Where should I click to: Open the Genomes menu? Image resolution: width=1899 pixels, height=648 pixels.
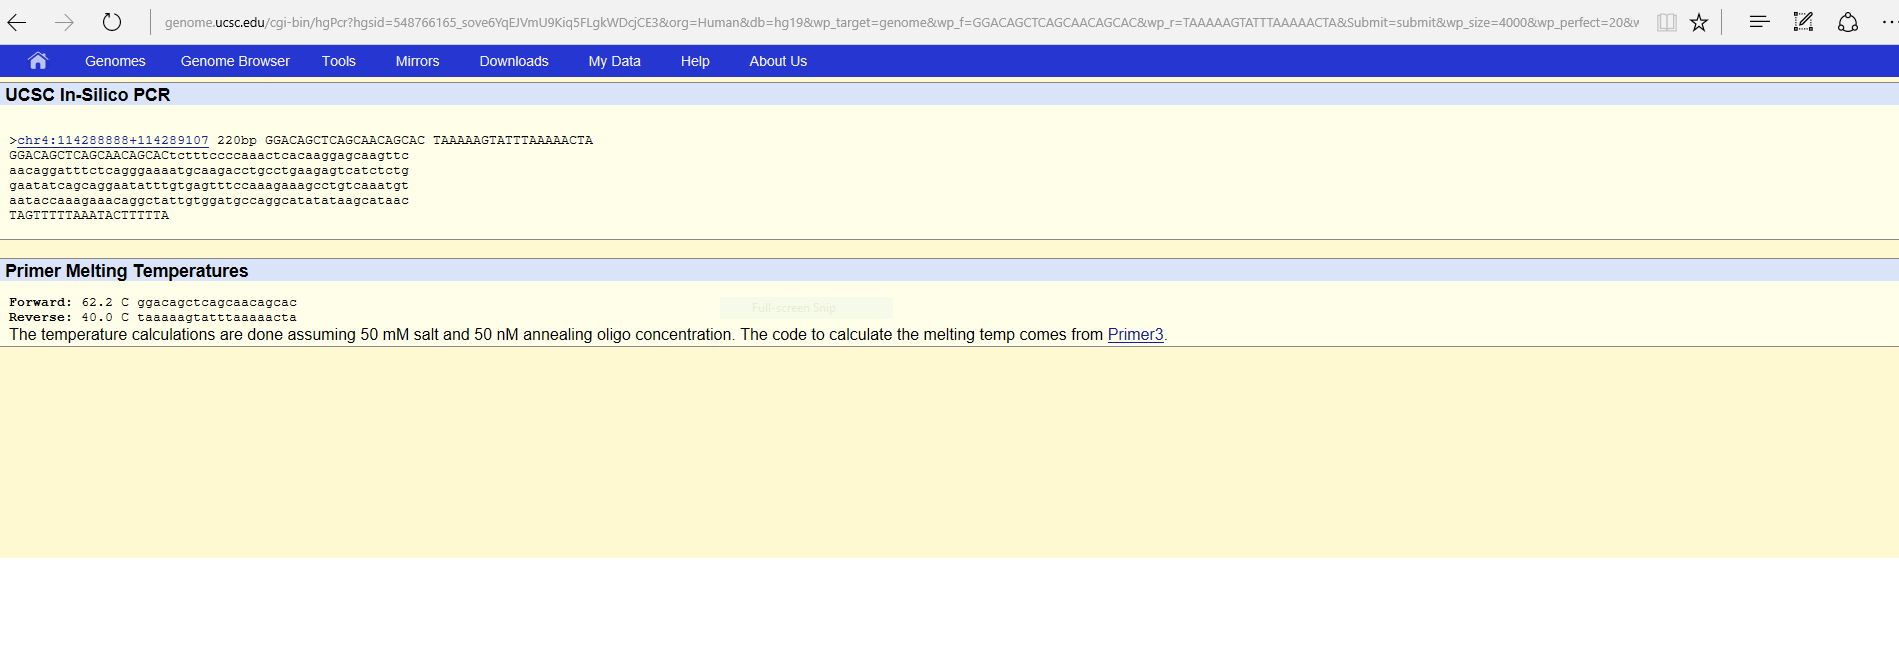[115, 61]
